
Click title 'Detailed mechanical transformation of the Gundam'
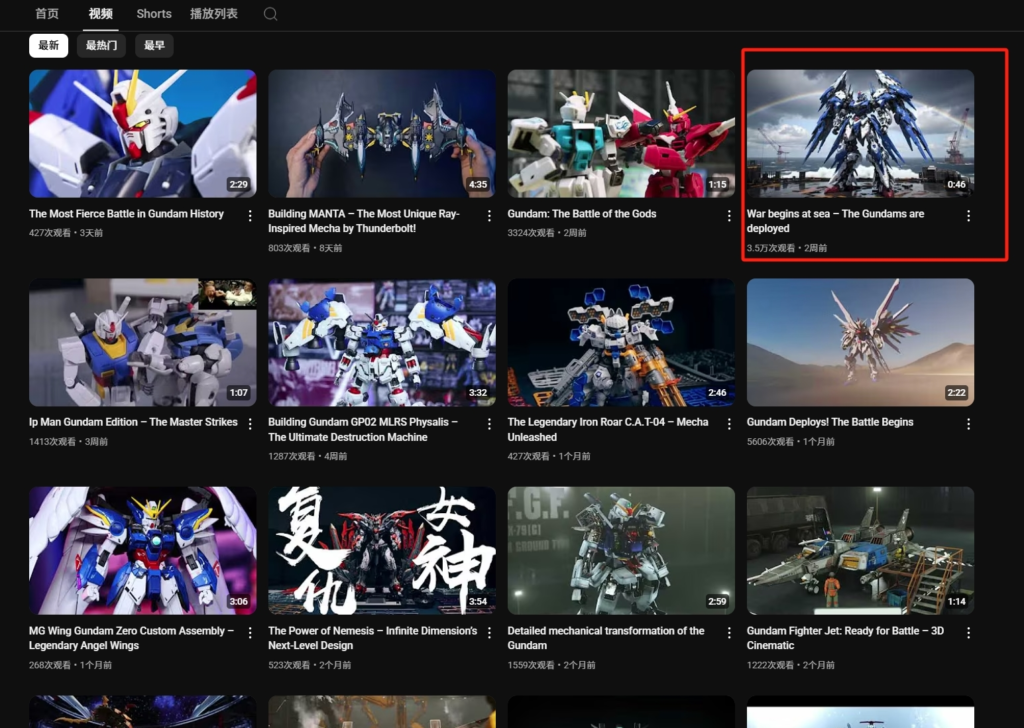(x=605, y=638)
